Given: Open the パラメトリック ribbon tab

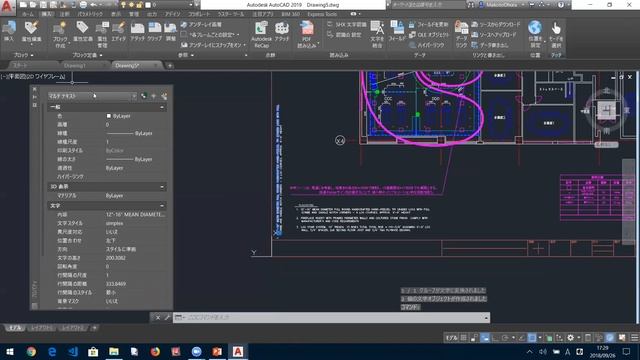Looking at the screenshot, I should coord(90,14).
